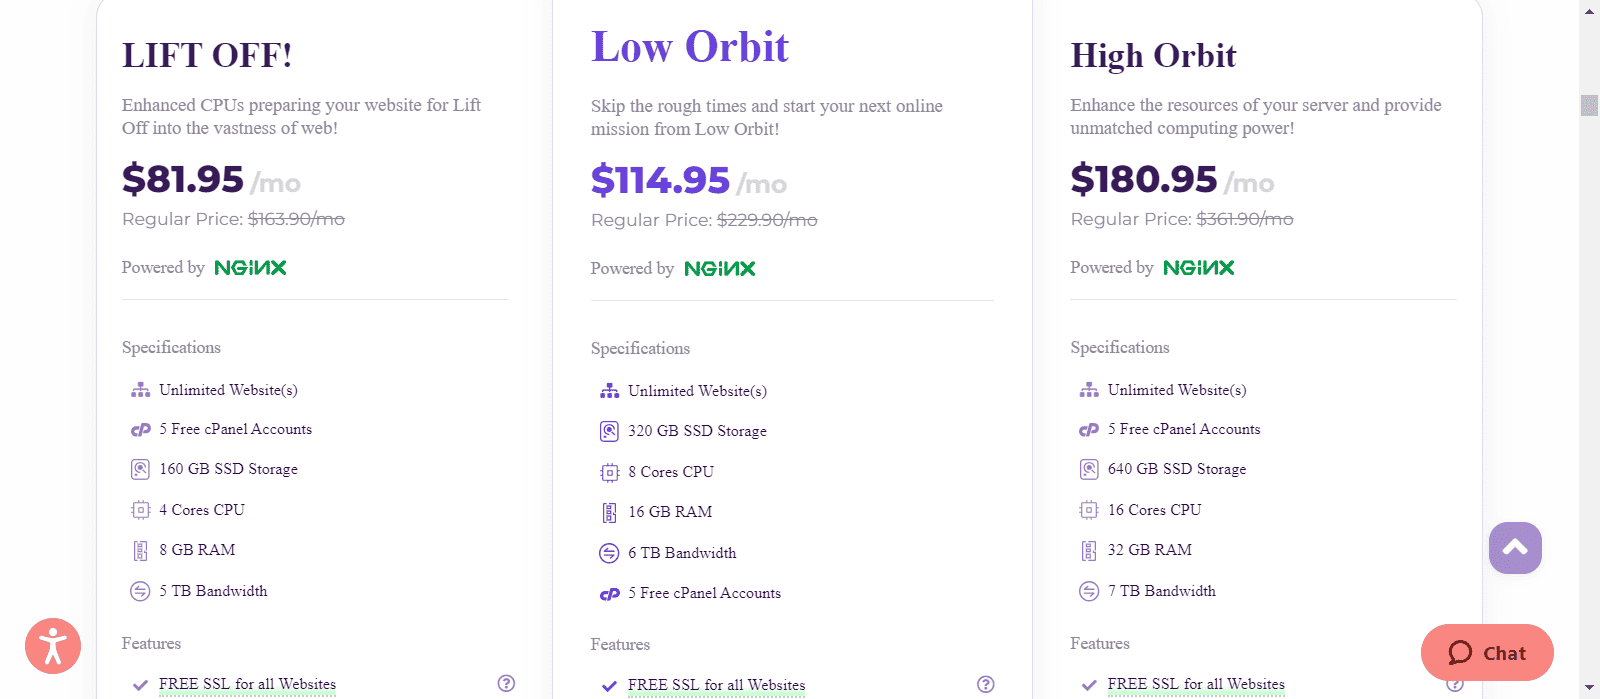The width and height of the screenshot is (1600, 699).
Task: Click the 8 GB RAM icon
Action: [141, 551]
